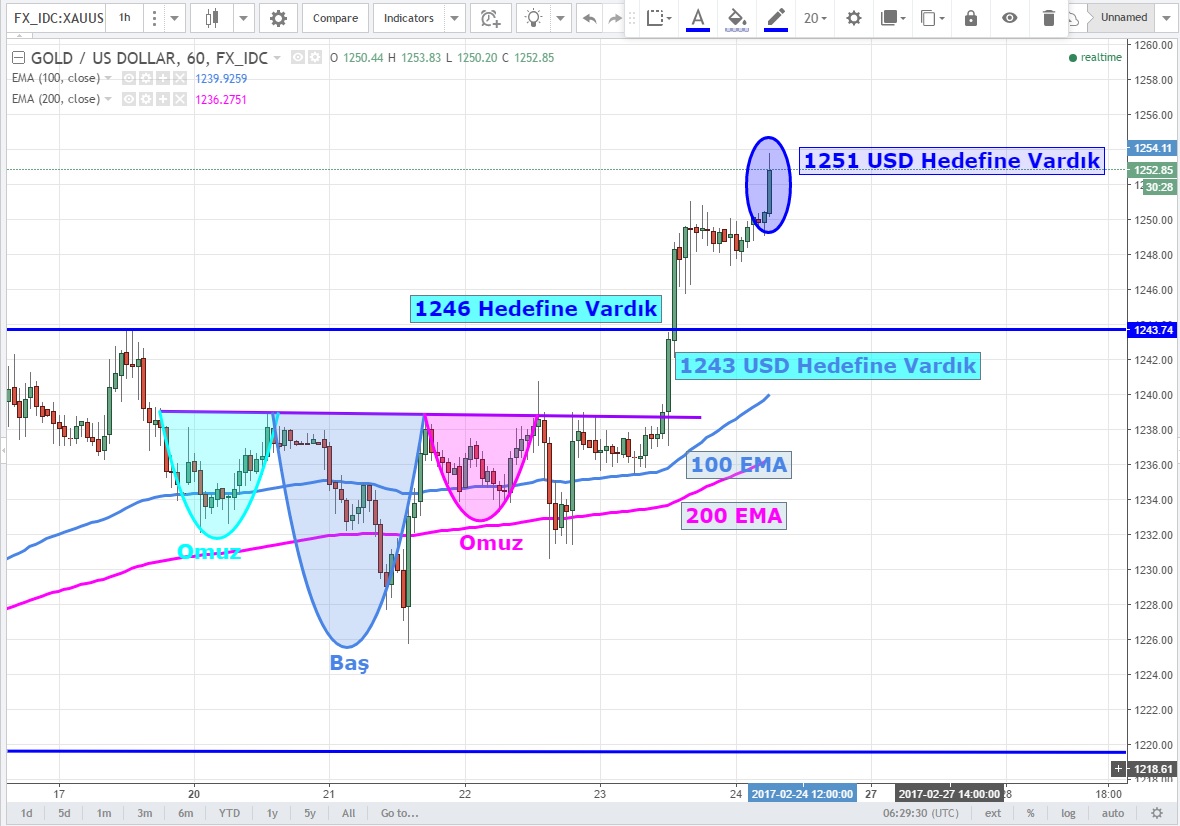Select the text color A icon
Viewport: 1180px width, 826px height.
tap(697, 17)
